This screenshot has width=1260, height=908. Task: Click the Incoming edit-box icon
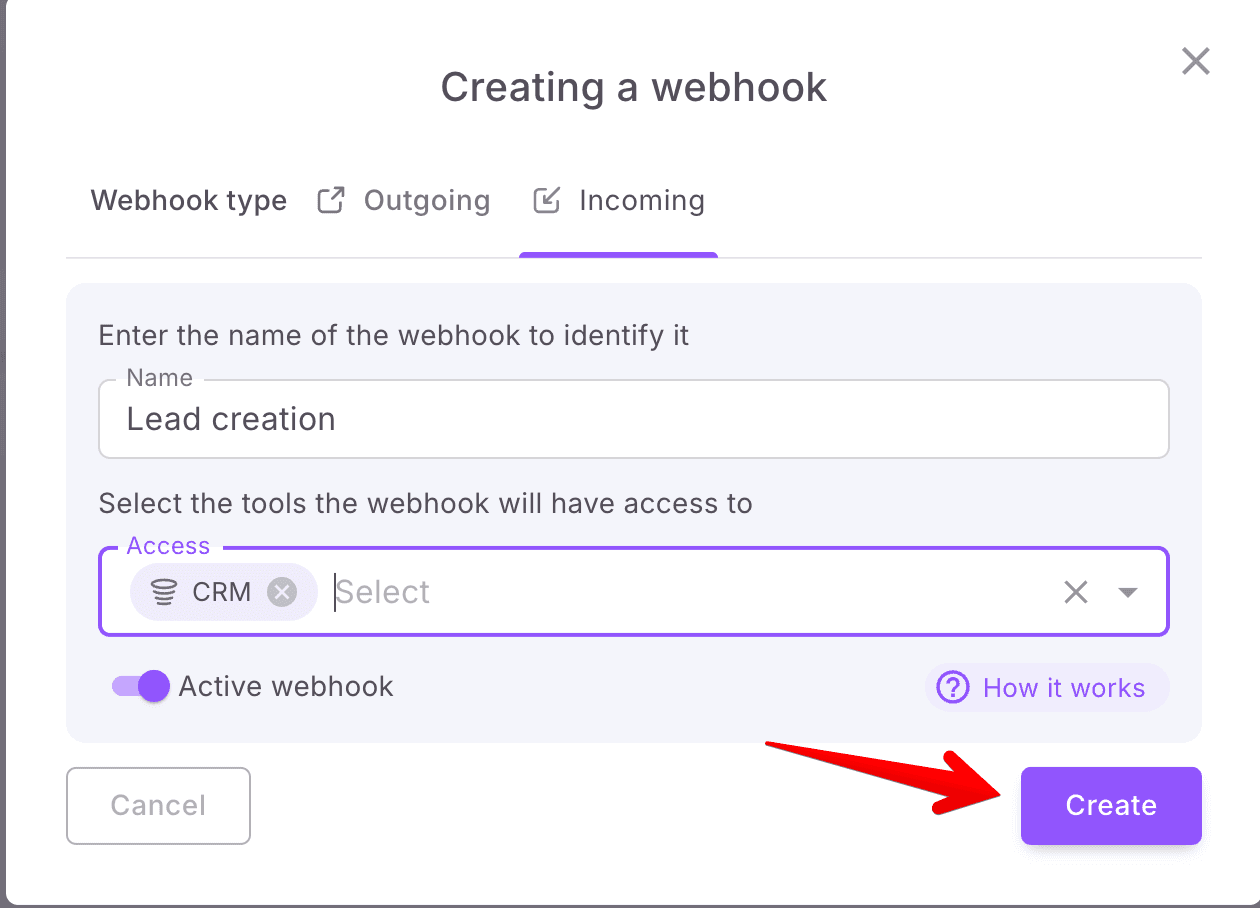click(546, 200)
